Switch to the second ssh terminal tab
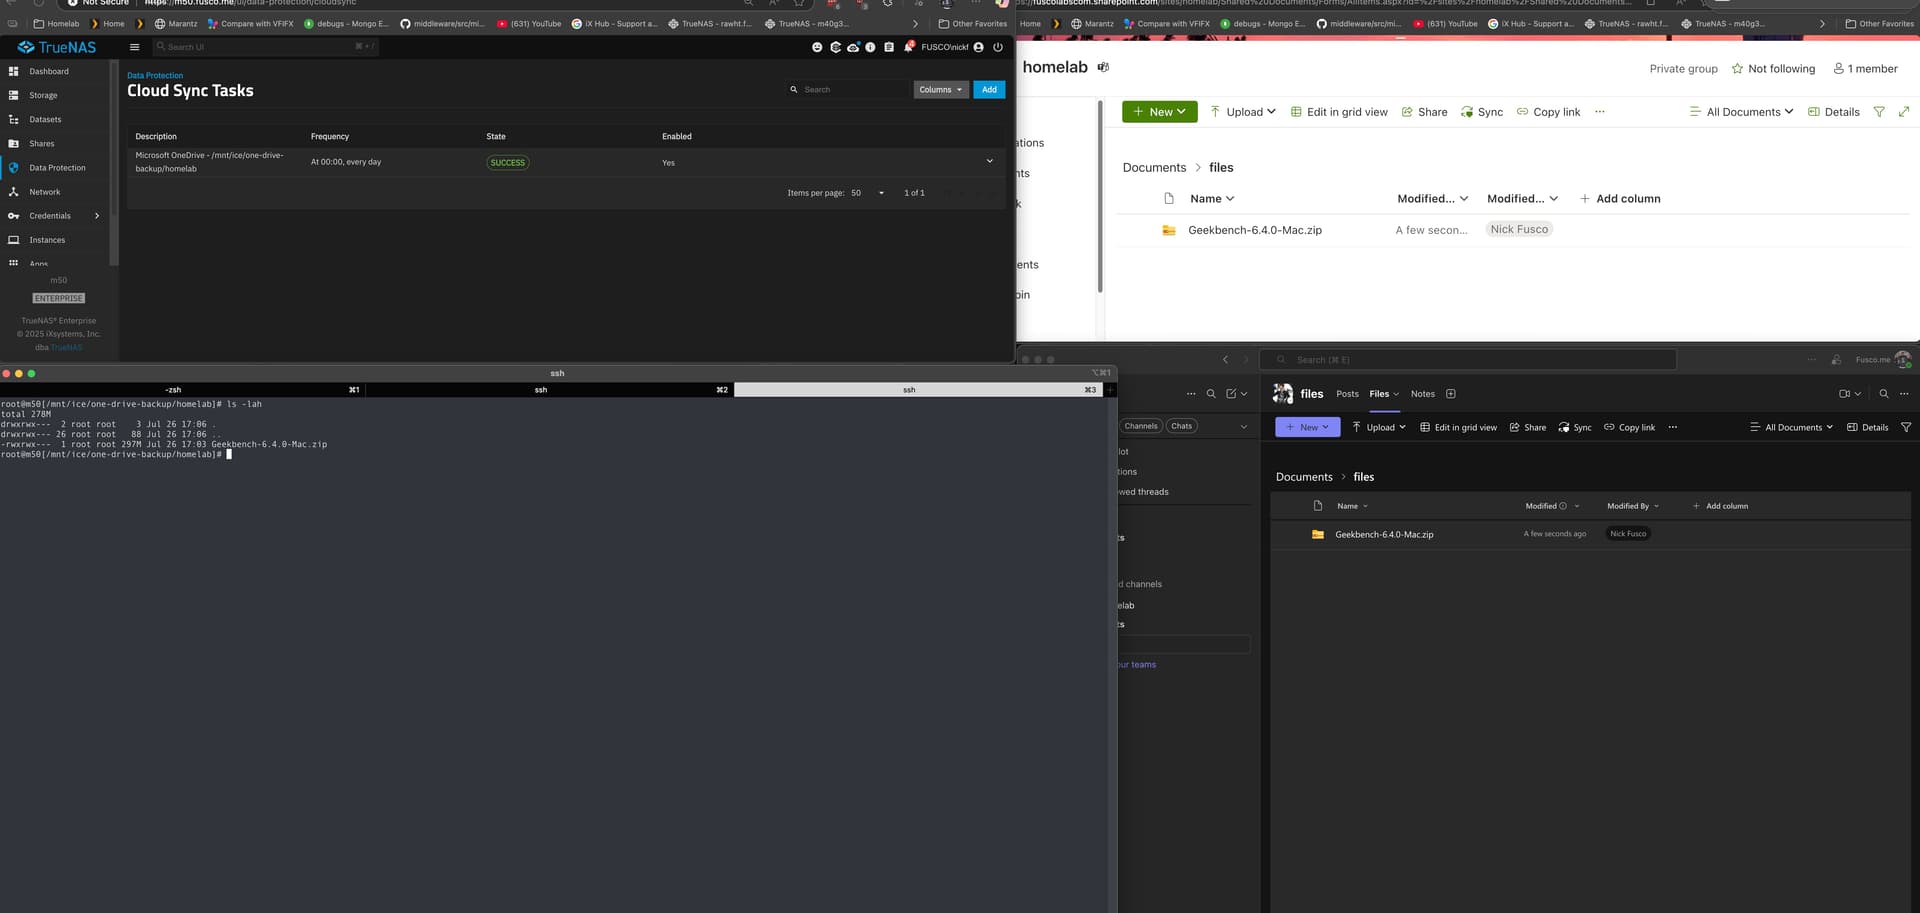Image resolution: width=1920 pixels, height=913 pixels. point(550,390)
